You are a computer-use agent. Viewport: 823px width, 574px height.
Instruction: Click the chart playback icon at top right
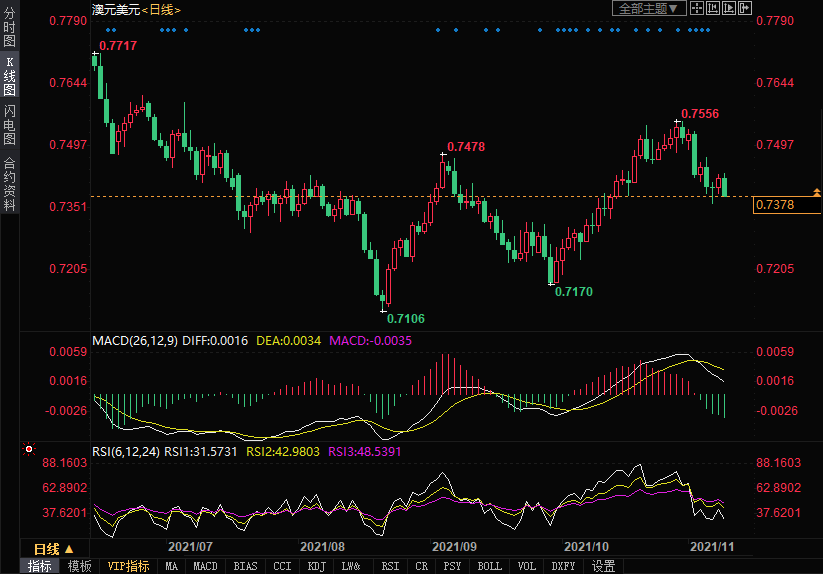[728, 8]
